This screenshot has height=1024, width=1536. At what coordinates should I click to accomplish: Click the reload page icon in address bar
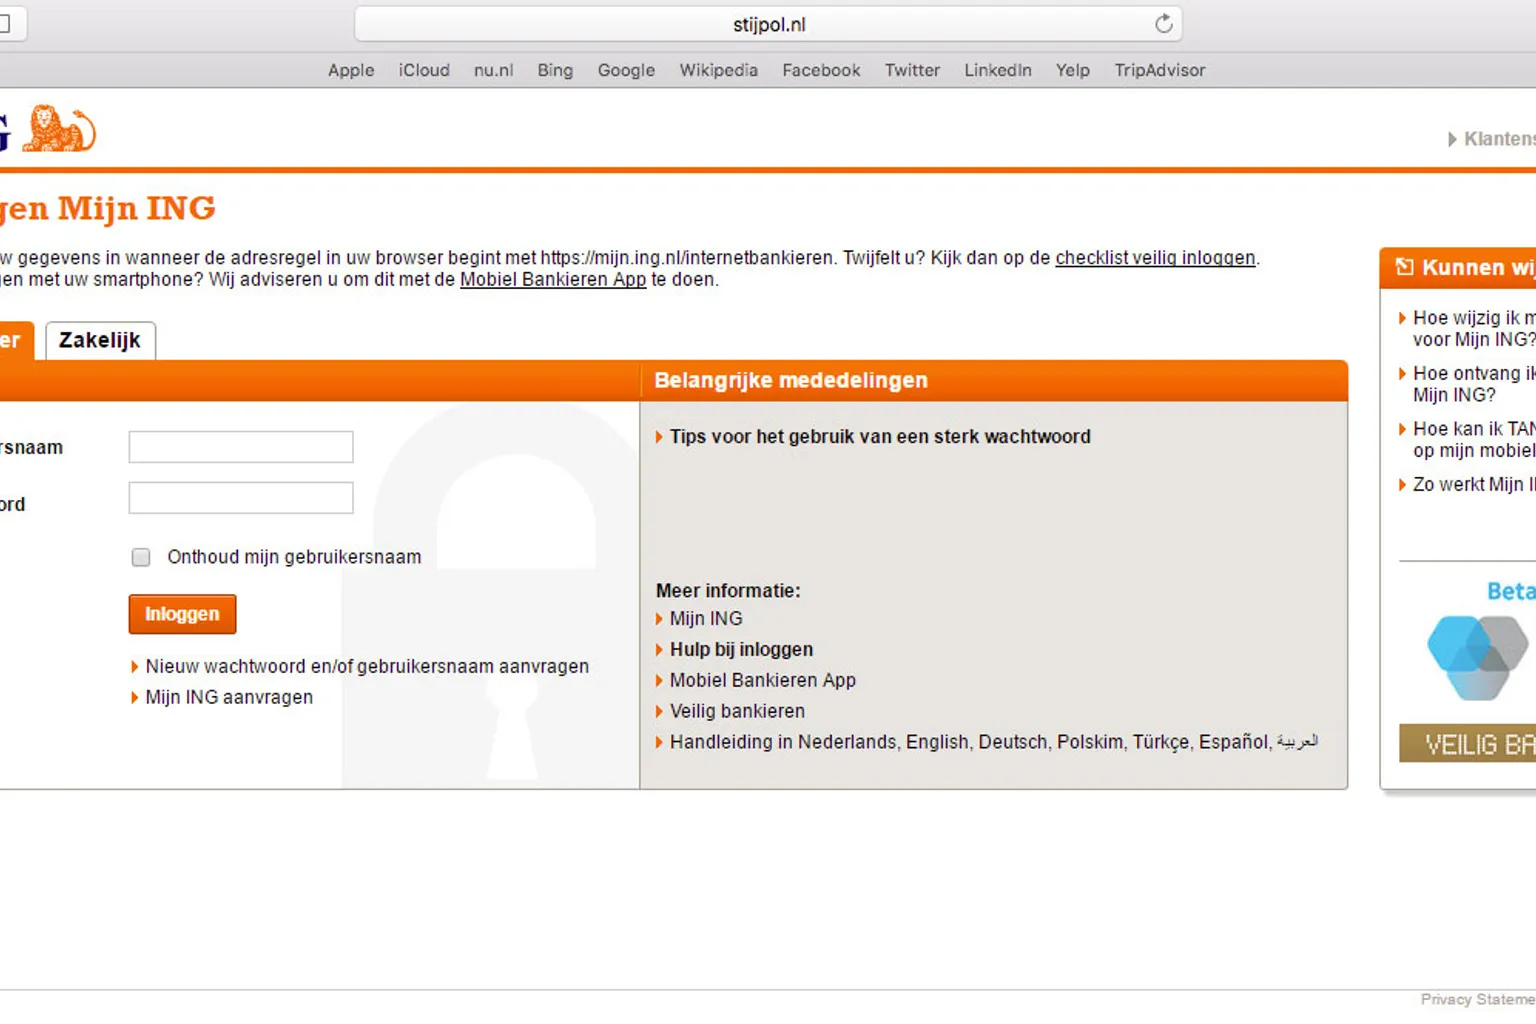pos(1163,24)
